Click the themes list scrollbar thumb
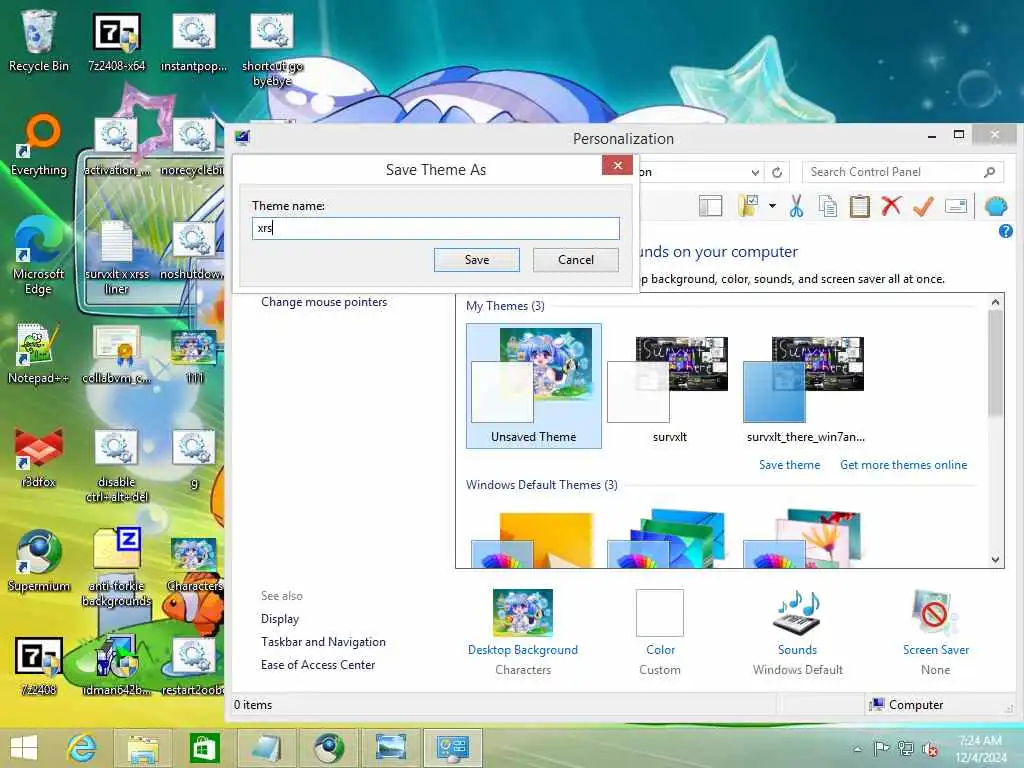 [x=995, y=362]
